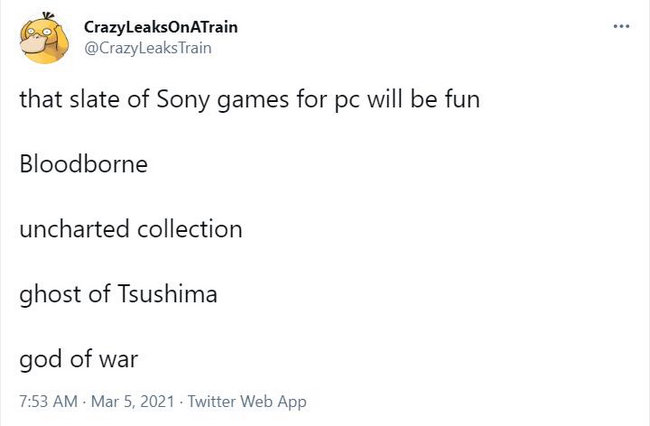Select the Mar 5, 2021 date link
Screen dimensions: 650x426
(x=133, y=402)
